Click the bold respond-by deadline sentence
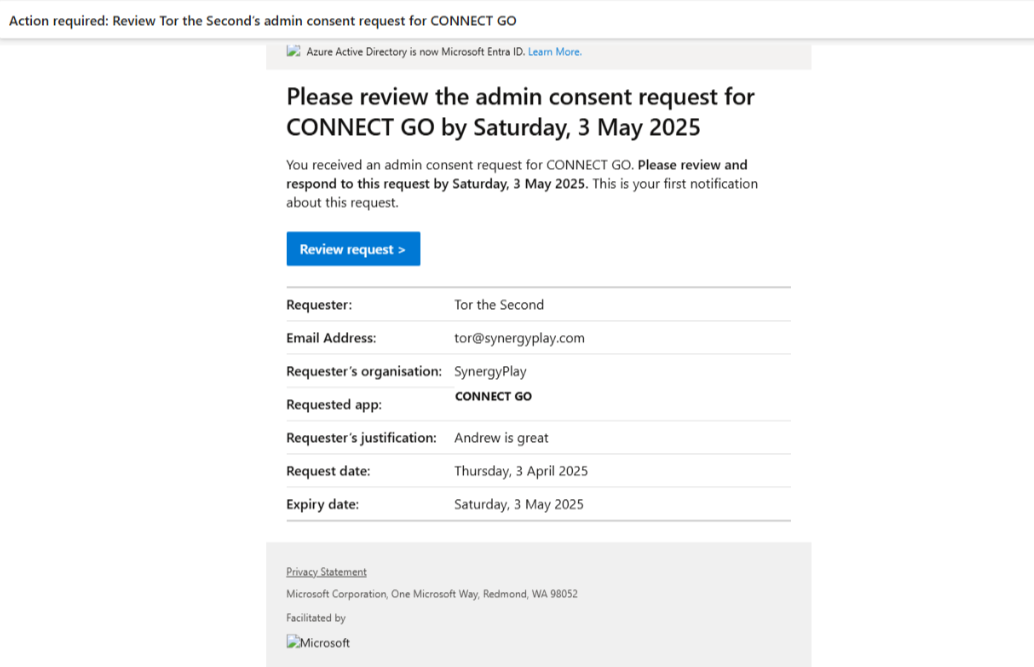The image size is (1034, 667). 517,174
